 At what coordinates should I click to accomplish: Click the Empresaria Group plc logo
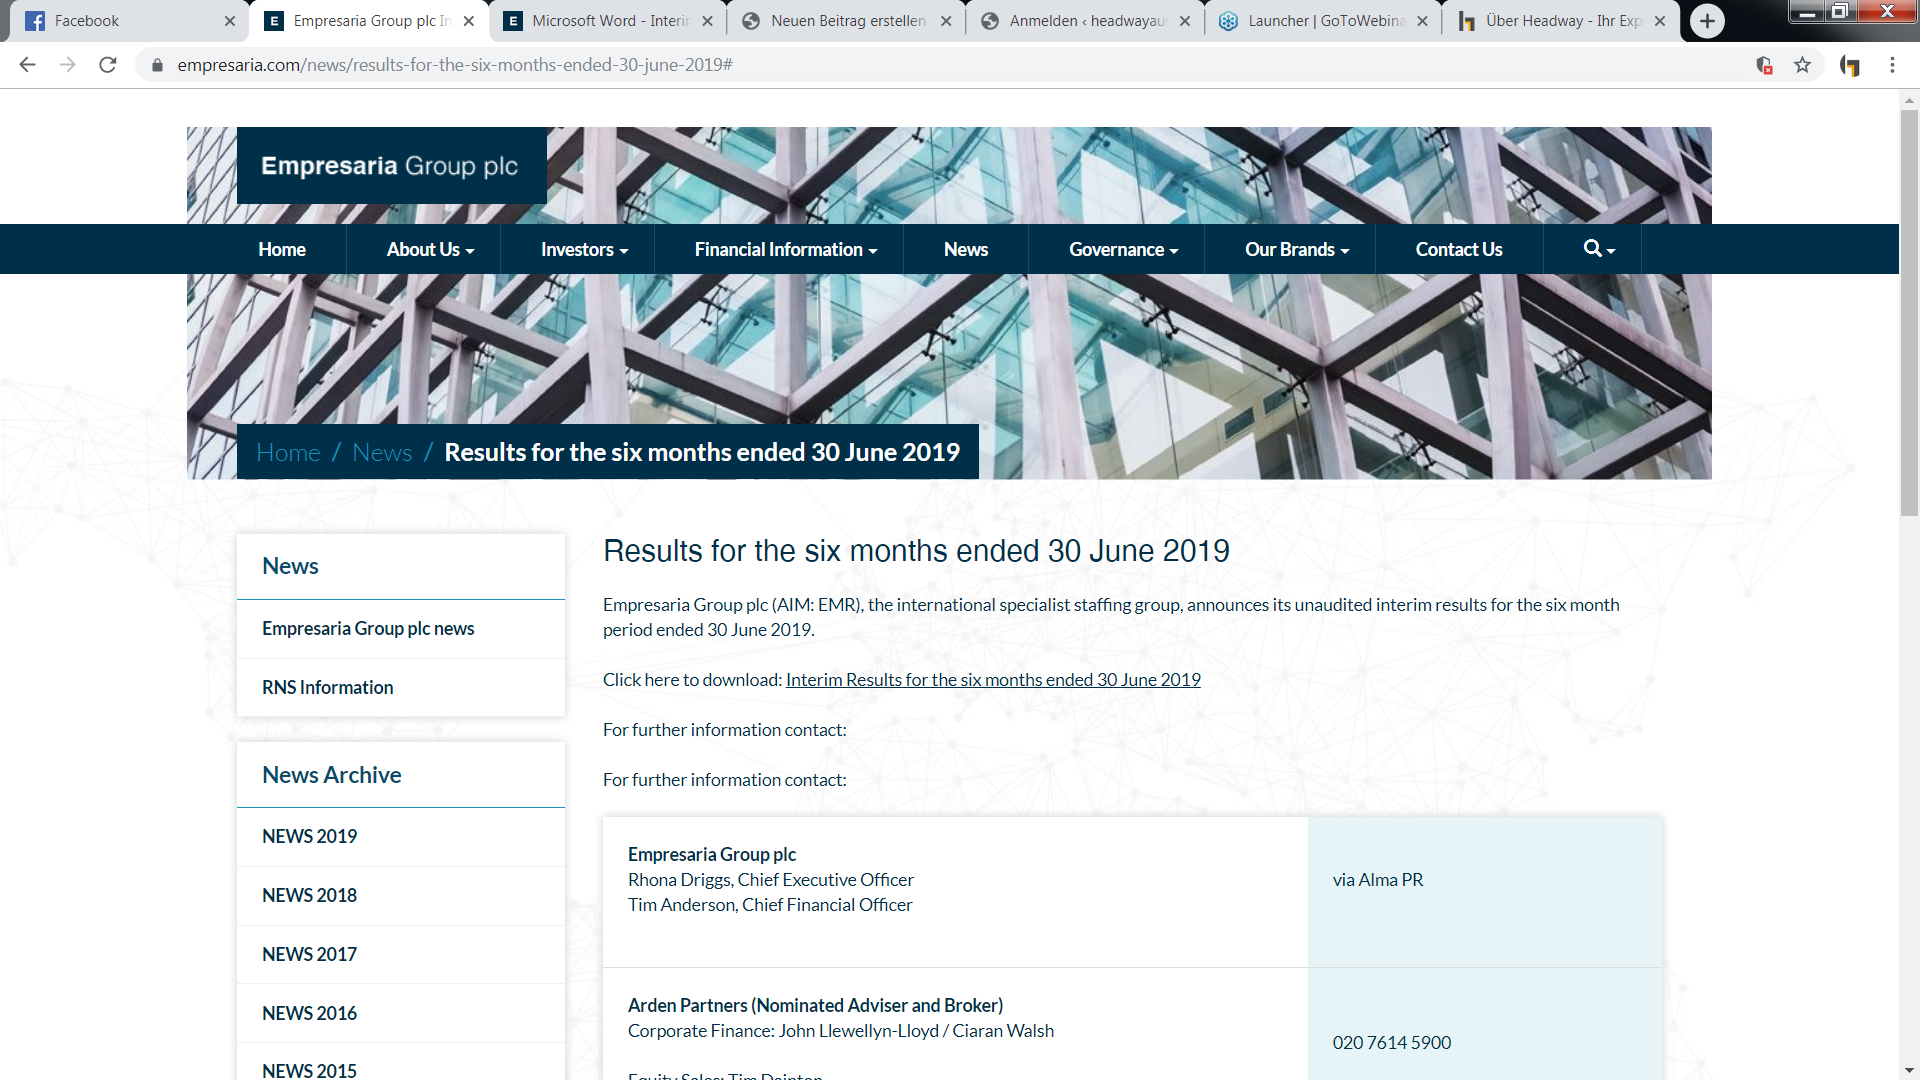click(x=391, y=165)
